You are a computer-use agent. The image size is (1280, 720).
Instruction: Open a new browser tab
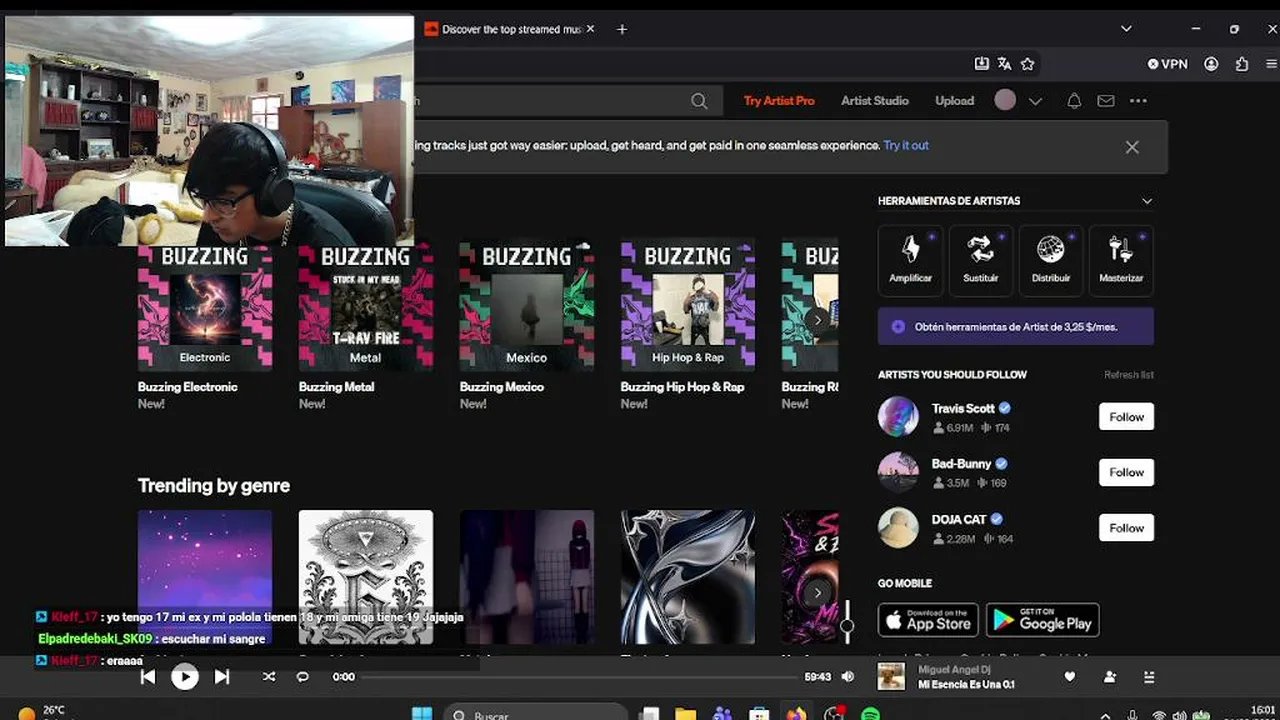point(622,29)
